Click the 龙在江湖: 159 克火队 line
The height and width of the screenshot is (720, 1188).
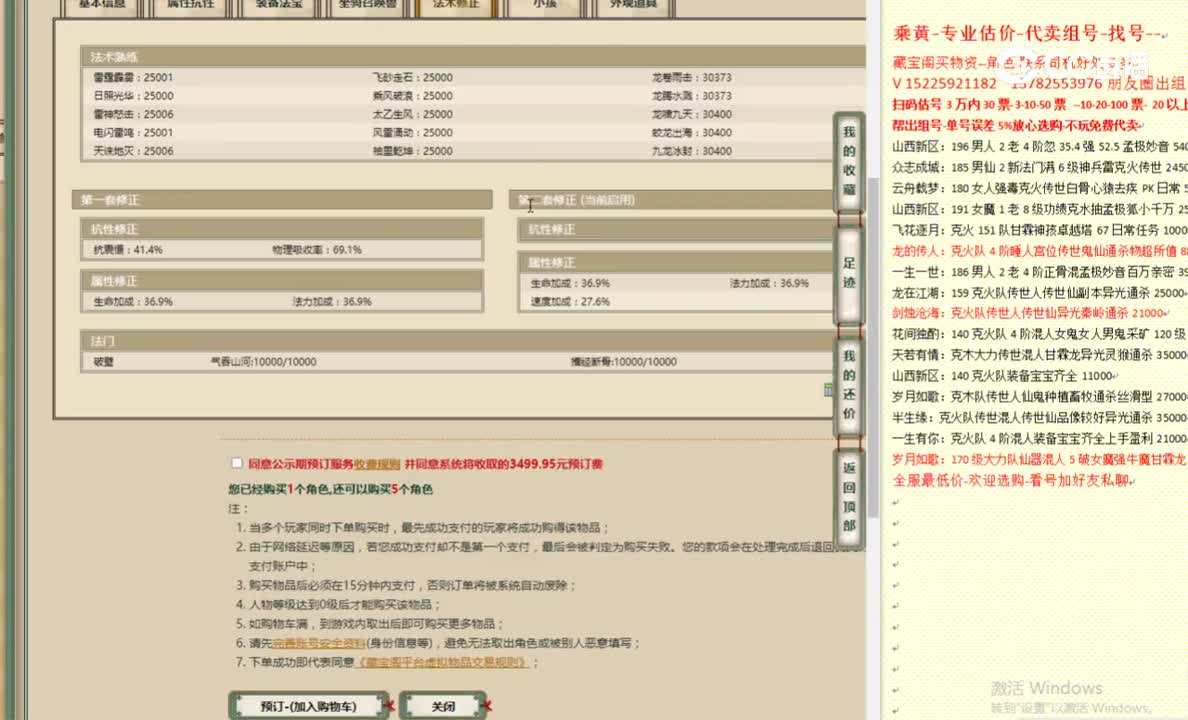tap(1040, 293)
